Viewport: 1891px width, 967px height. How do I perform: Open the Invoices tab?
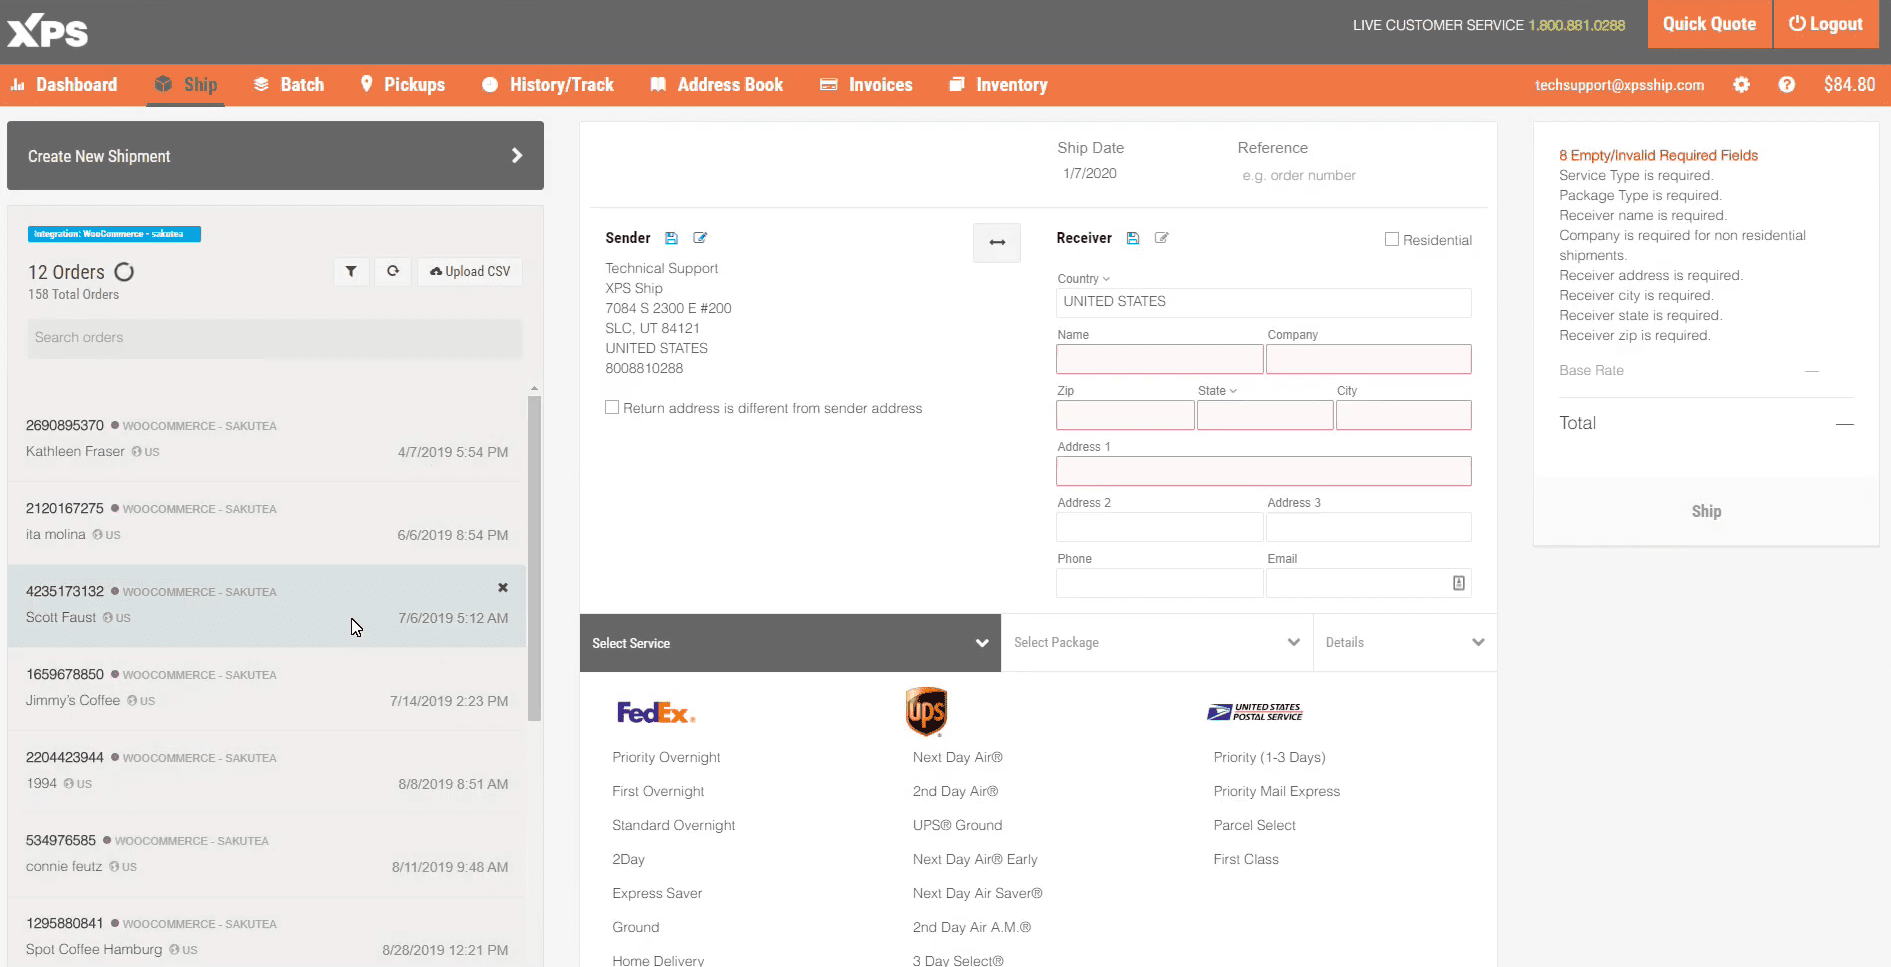(866, 85)
